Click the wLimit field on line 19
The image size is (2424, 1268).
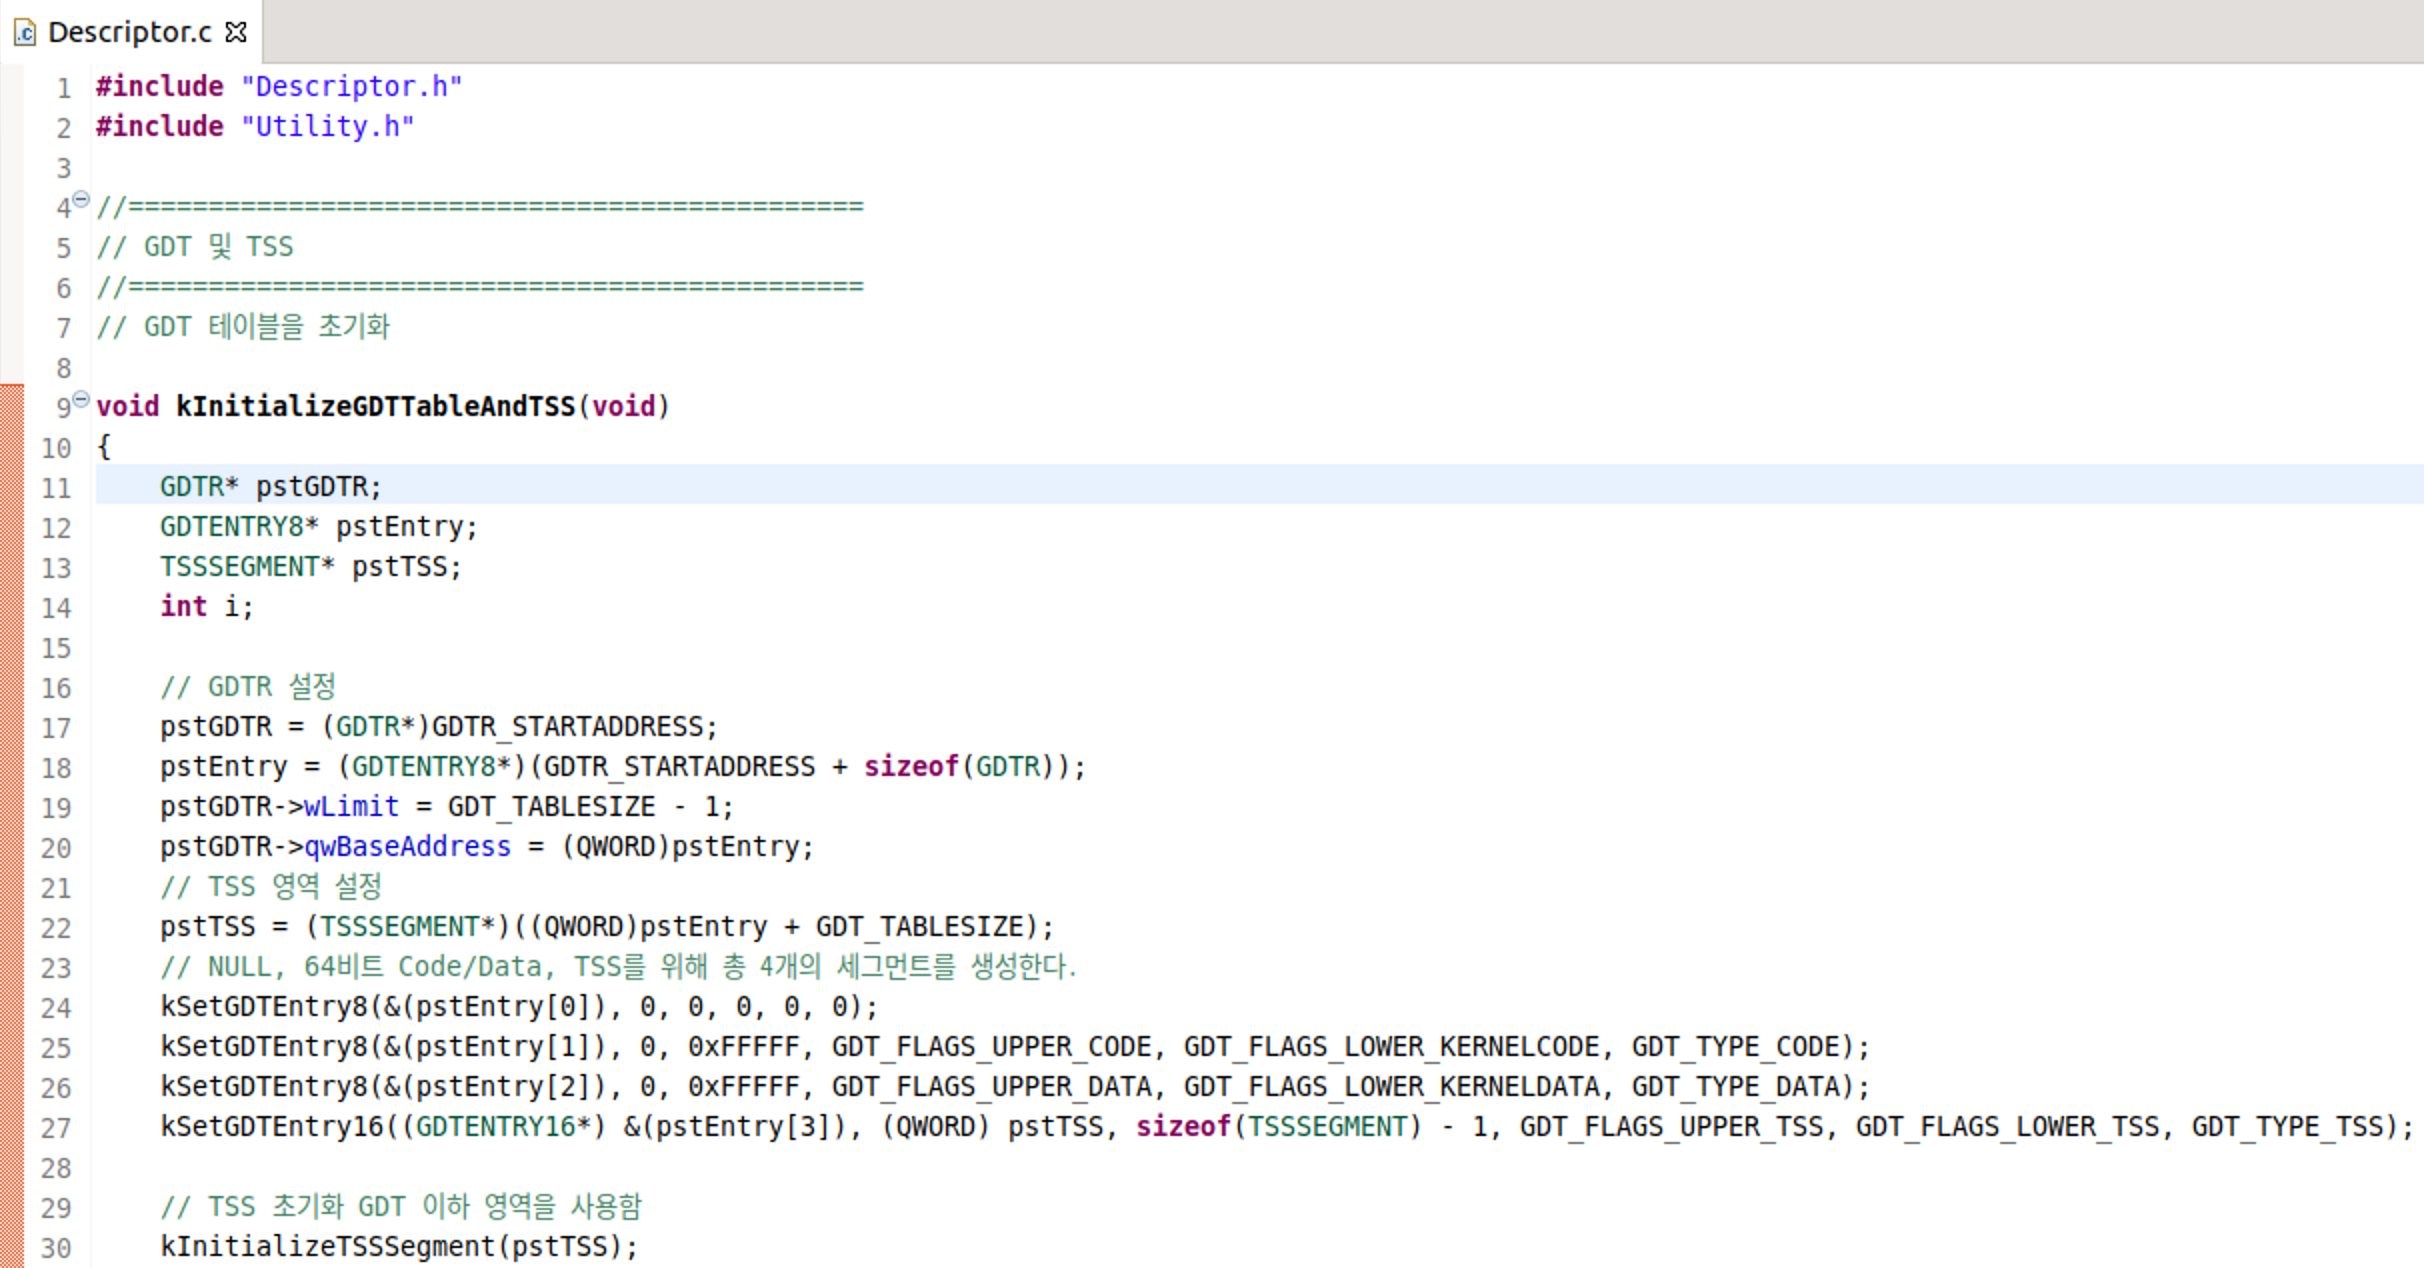(x=351, y=806)
